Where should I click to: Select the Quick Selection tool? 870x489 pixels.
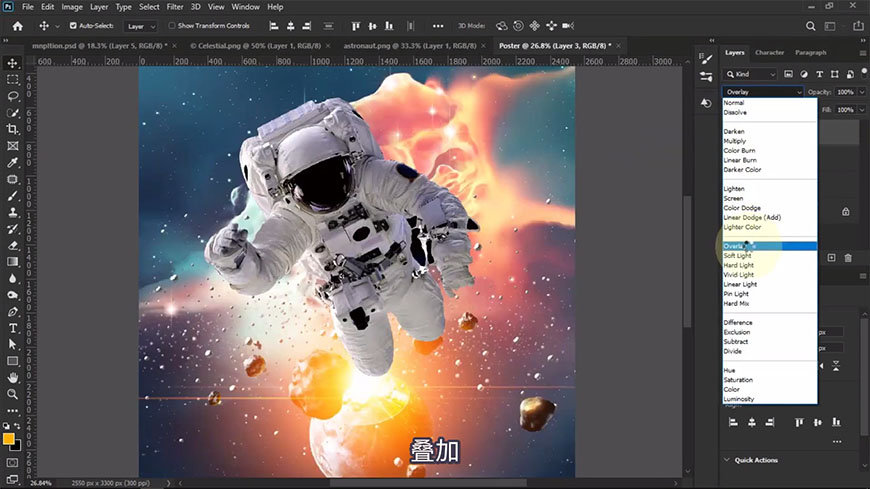coord(12,113)
